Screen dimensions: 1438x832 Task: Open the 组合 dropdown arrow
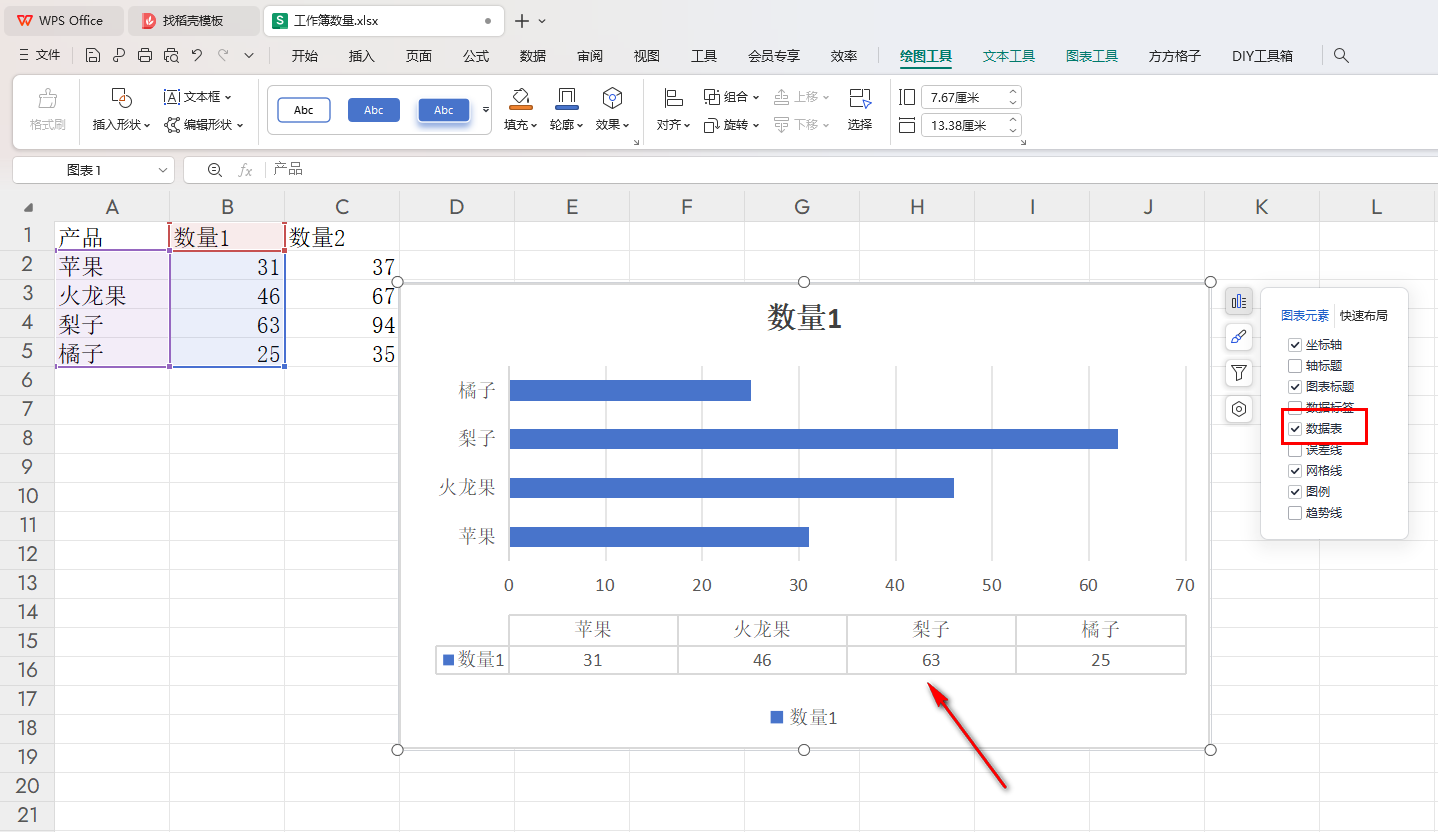coord(756,97)
